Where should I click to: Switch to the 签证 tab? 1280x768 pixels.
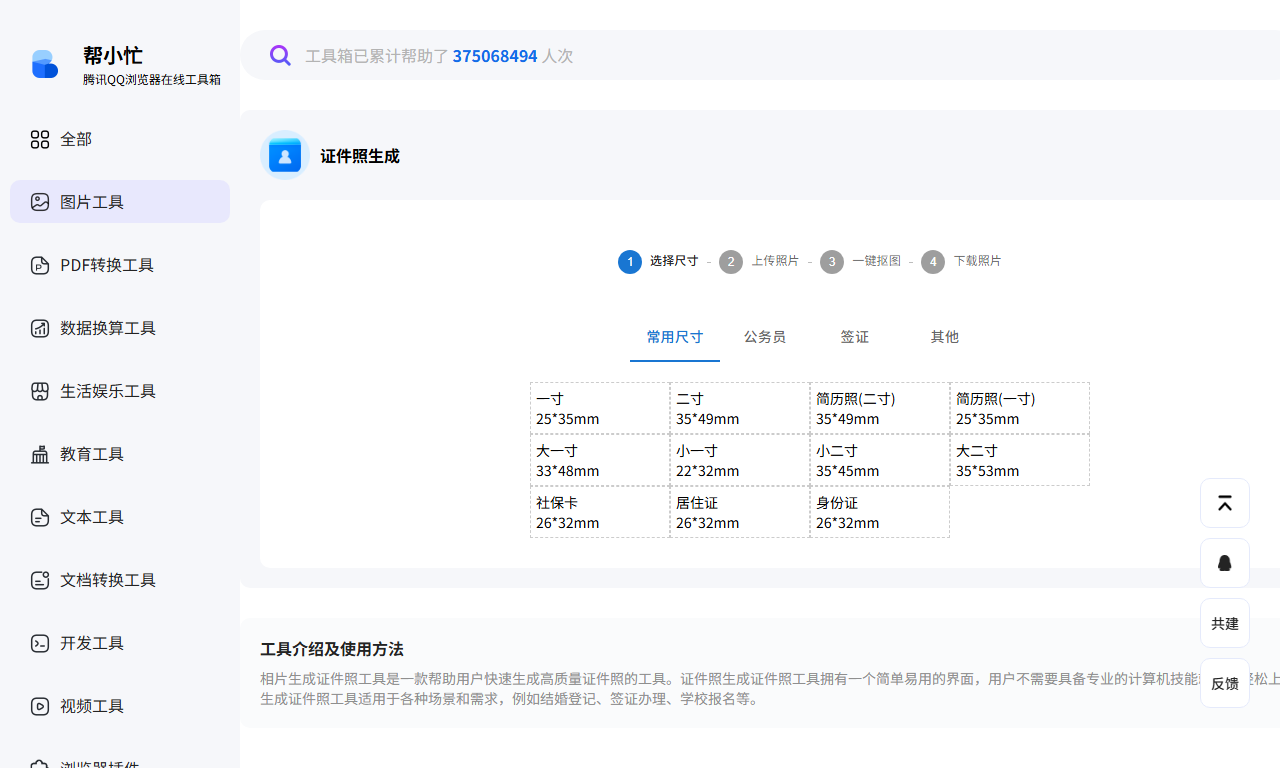(855, 337)
